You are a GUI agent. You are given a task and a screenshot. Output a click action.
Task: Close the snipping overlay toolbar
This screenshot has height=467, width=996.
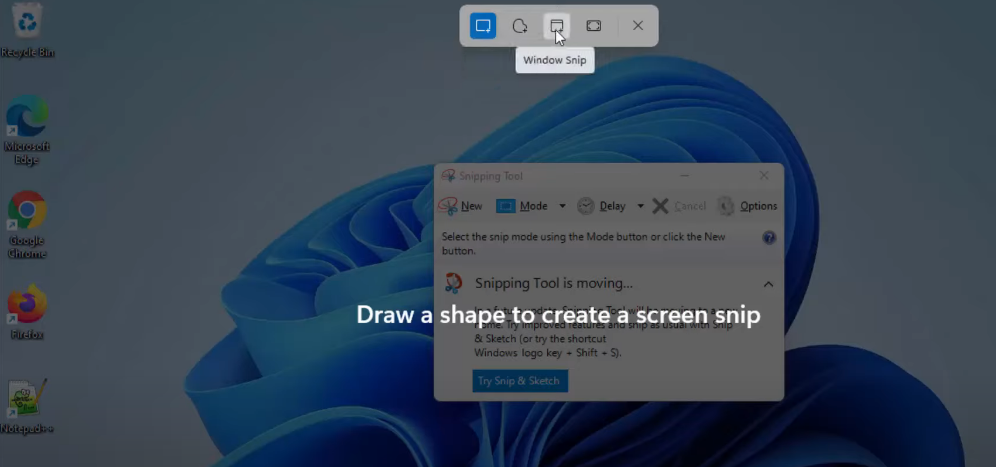coord(638,26)
